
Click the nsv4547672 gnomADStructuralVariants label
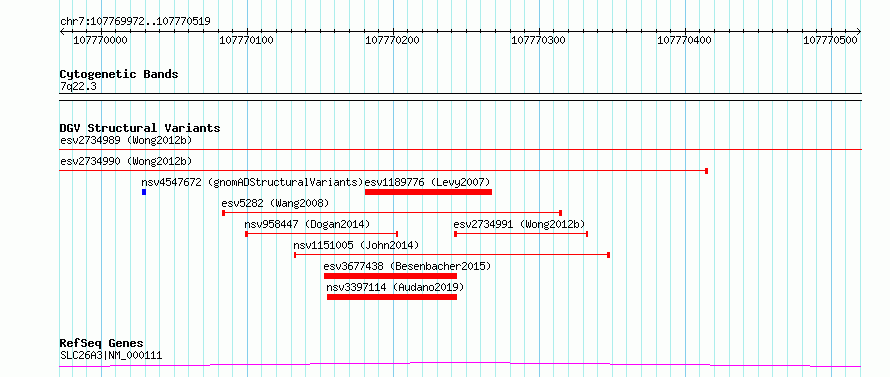pos(252,182)
